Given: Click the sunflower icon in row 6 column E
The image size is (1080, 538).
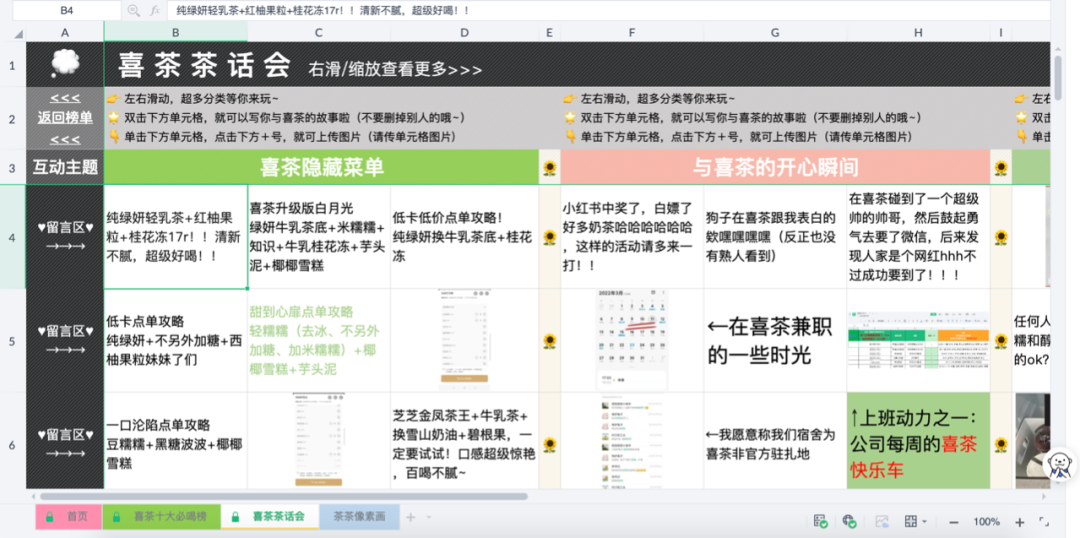Looking at the screenshot, I should pos(549,445).
